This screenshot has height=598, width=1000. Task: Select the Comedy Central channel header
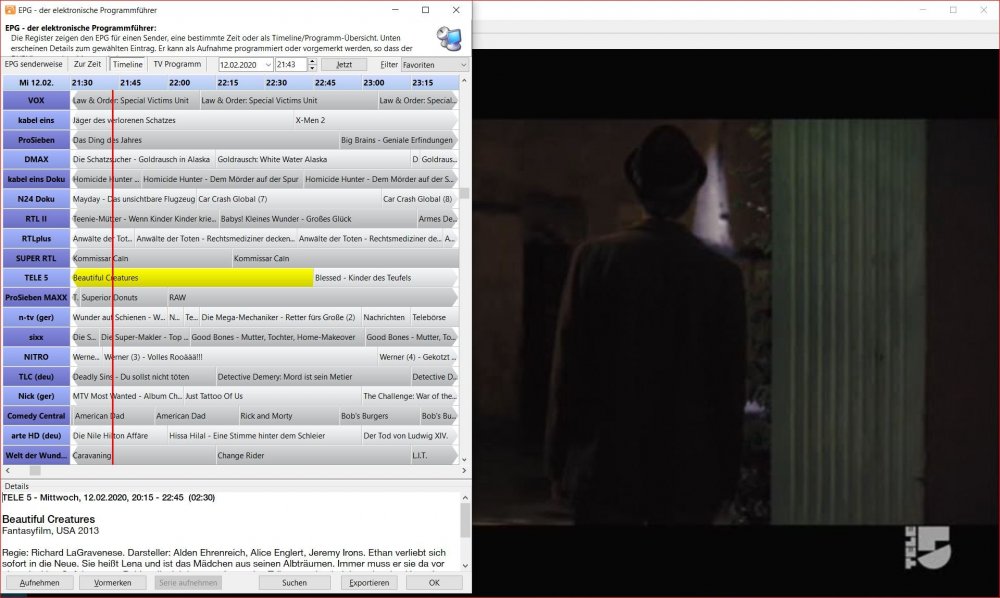pyautogui.click(x=36, y=416)
